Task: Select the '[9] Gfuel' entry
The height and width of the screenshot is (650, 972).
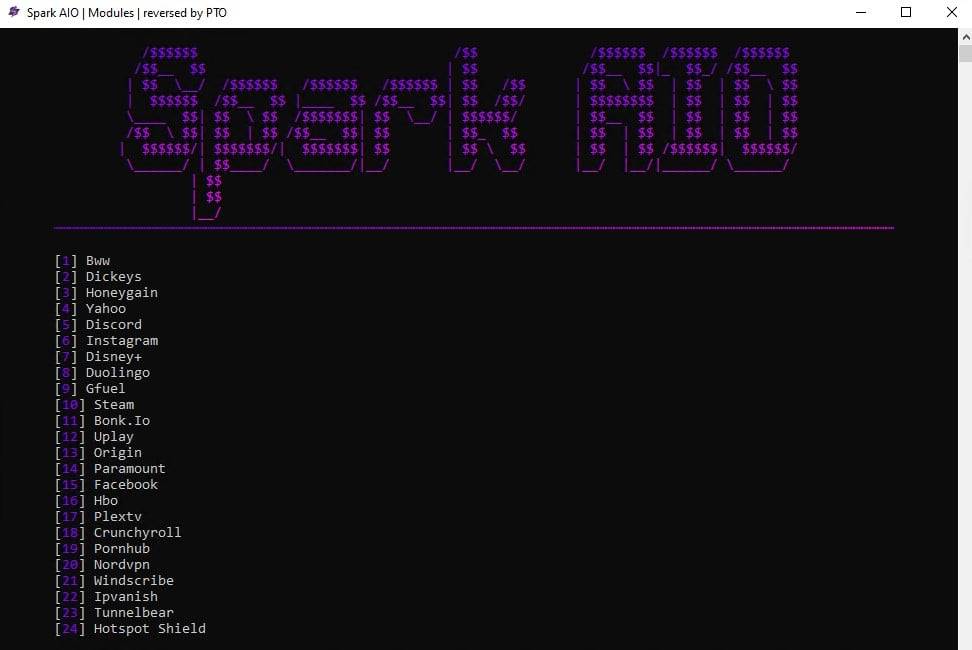Action: click(x=90, y=389)
